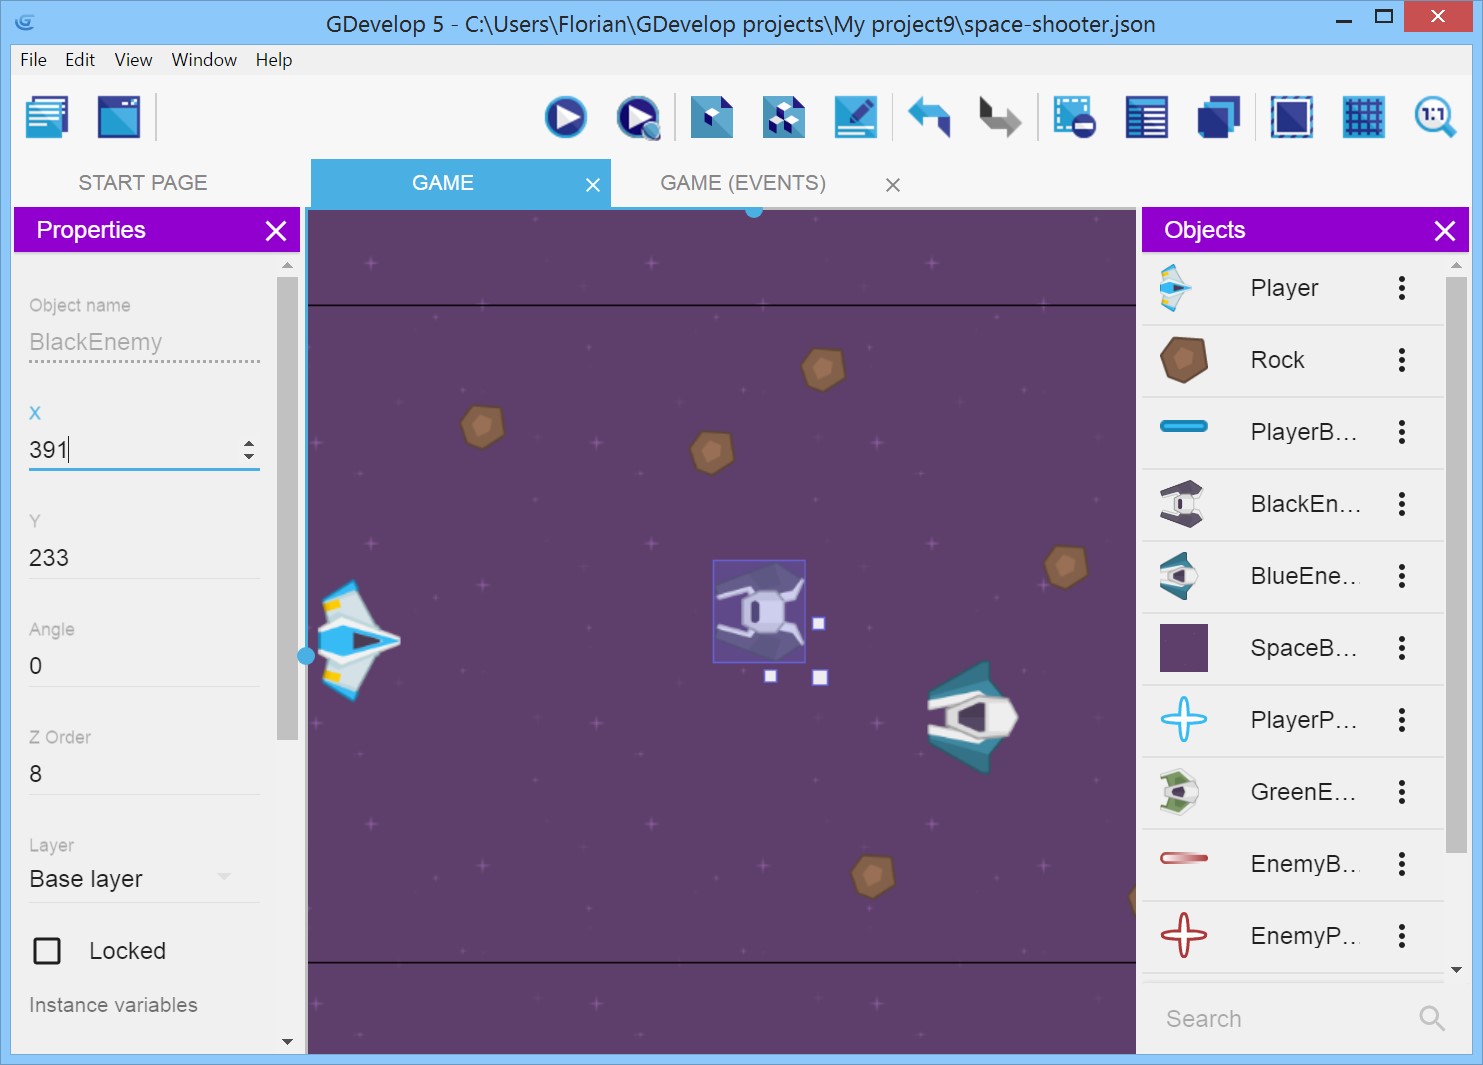Click the X position stepper arrows
This screenshot has height=1065, width=1483.
pos(249,450)
